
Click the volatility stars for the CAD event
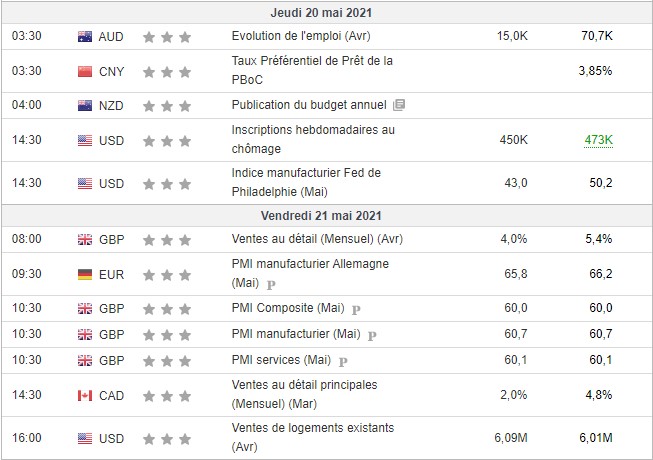click(166, 395)
